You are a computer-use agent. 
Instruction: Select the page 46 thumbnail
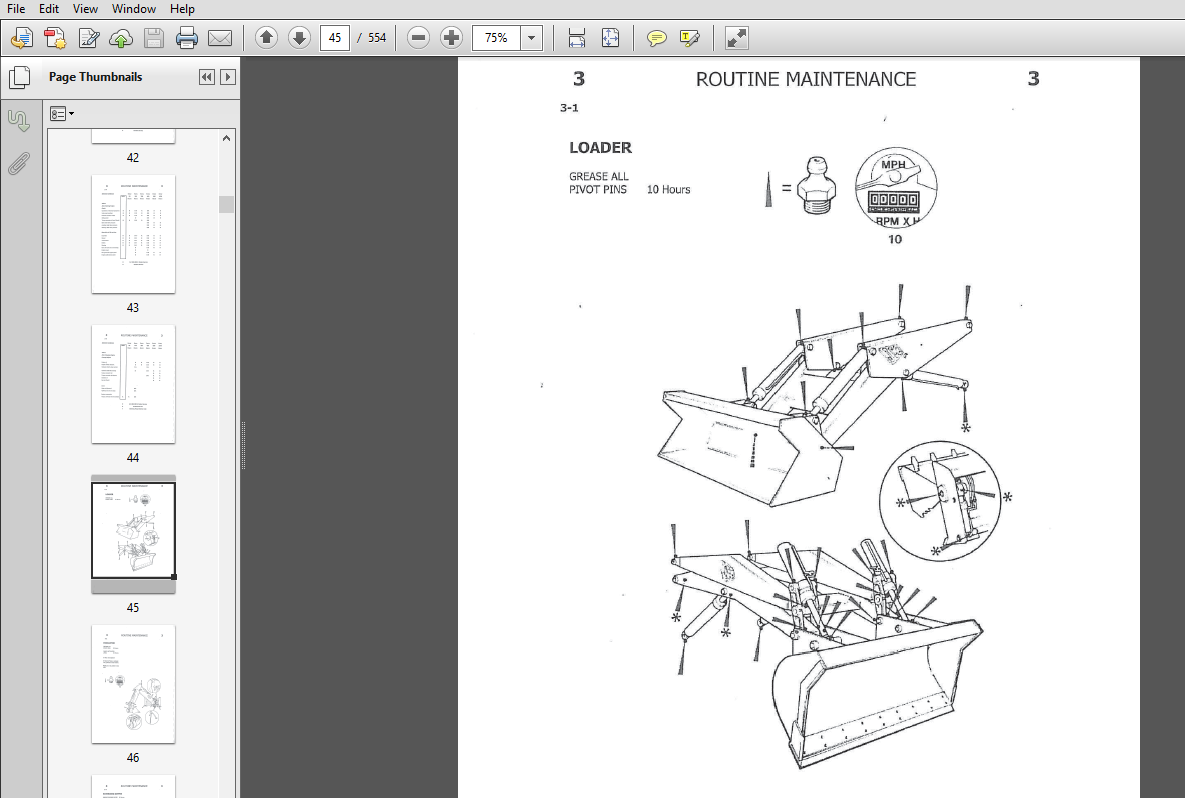click(133, 684)
